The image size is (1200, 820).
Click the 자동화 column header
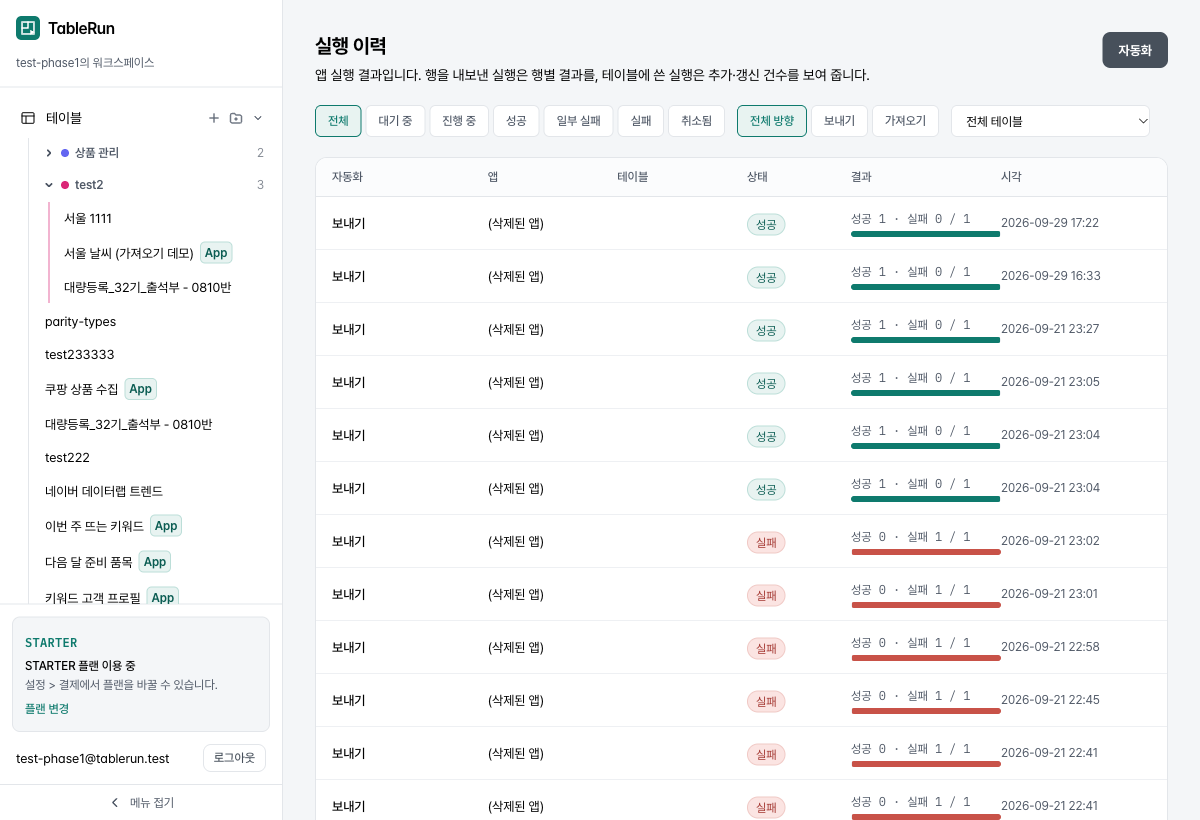[347, 177]
